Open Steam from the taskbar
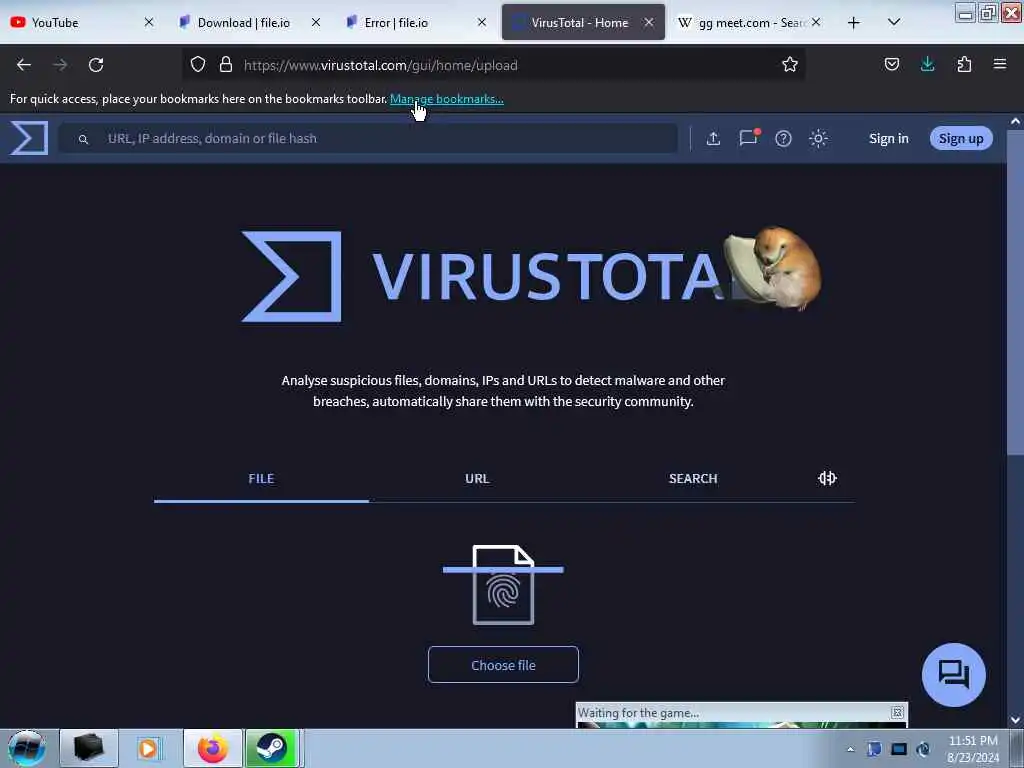Screen dimensions: 1024x768 coord(272,748)
